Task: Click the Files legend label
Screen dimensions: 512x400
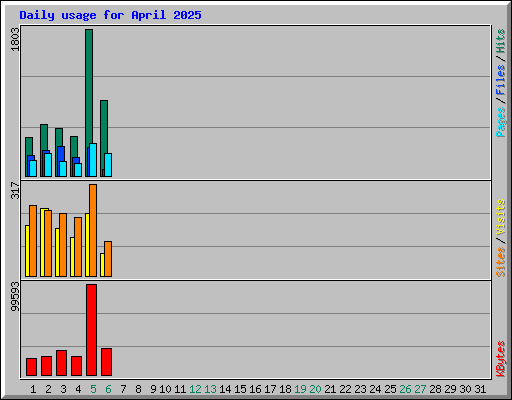Action: pos(500,79)
